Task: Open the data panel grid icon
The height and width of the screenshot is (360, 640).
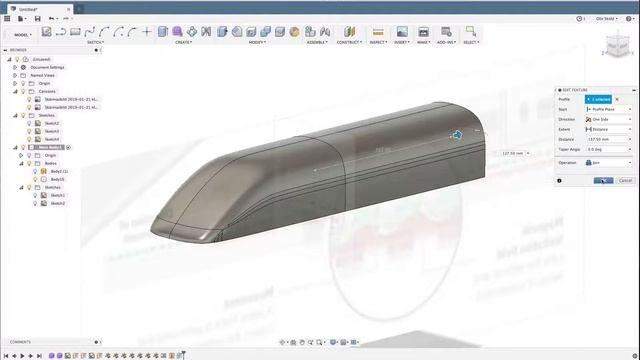Action: 7,19
